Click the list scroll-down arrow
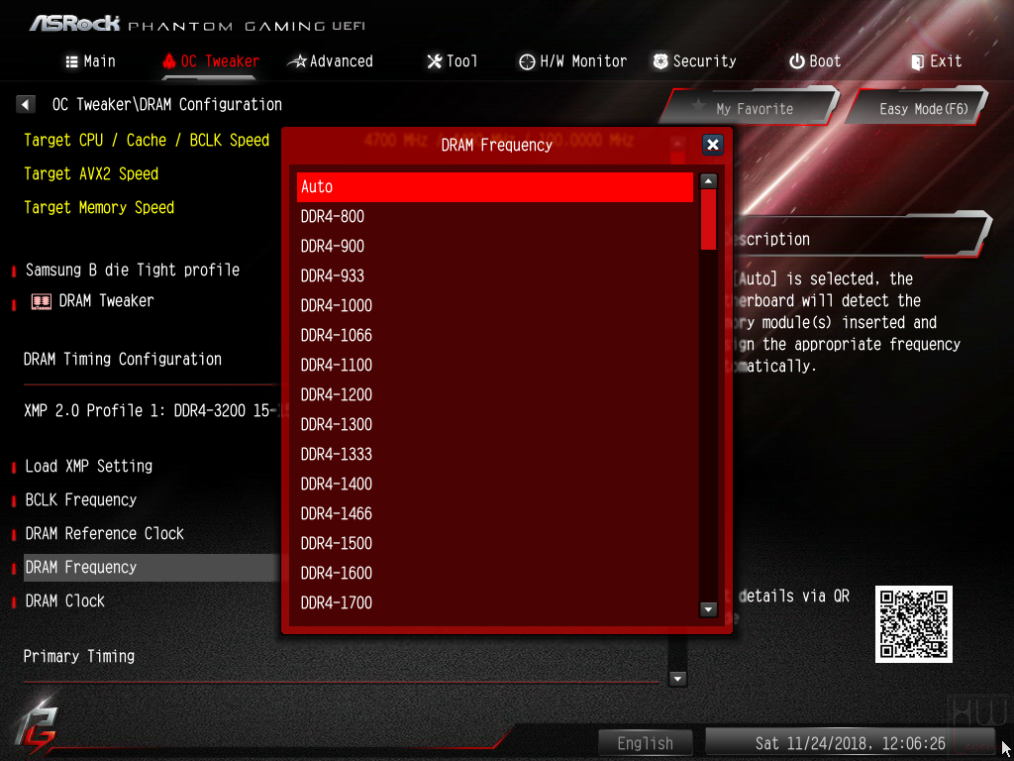 click(x=709, y=609)
